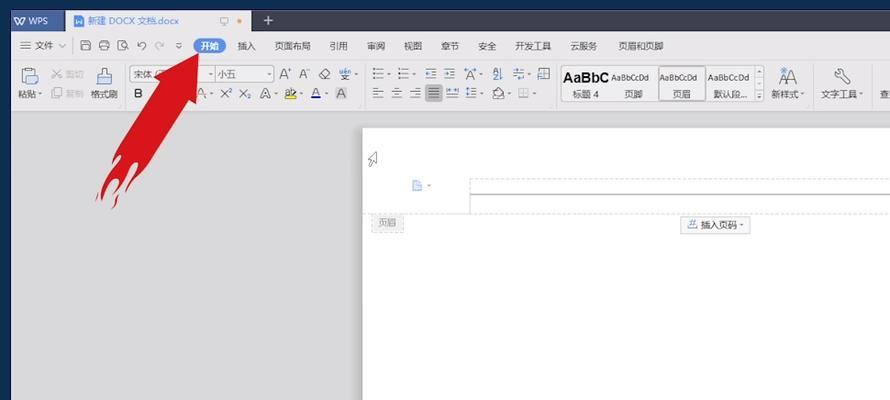Open the highlight color dropdown arrow

[301, 94]
